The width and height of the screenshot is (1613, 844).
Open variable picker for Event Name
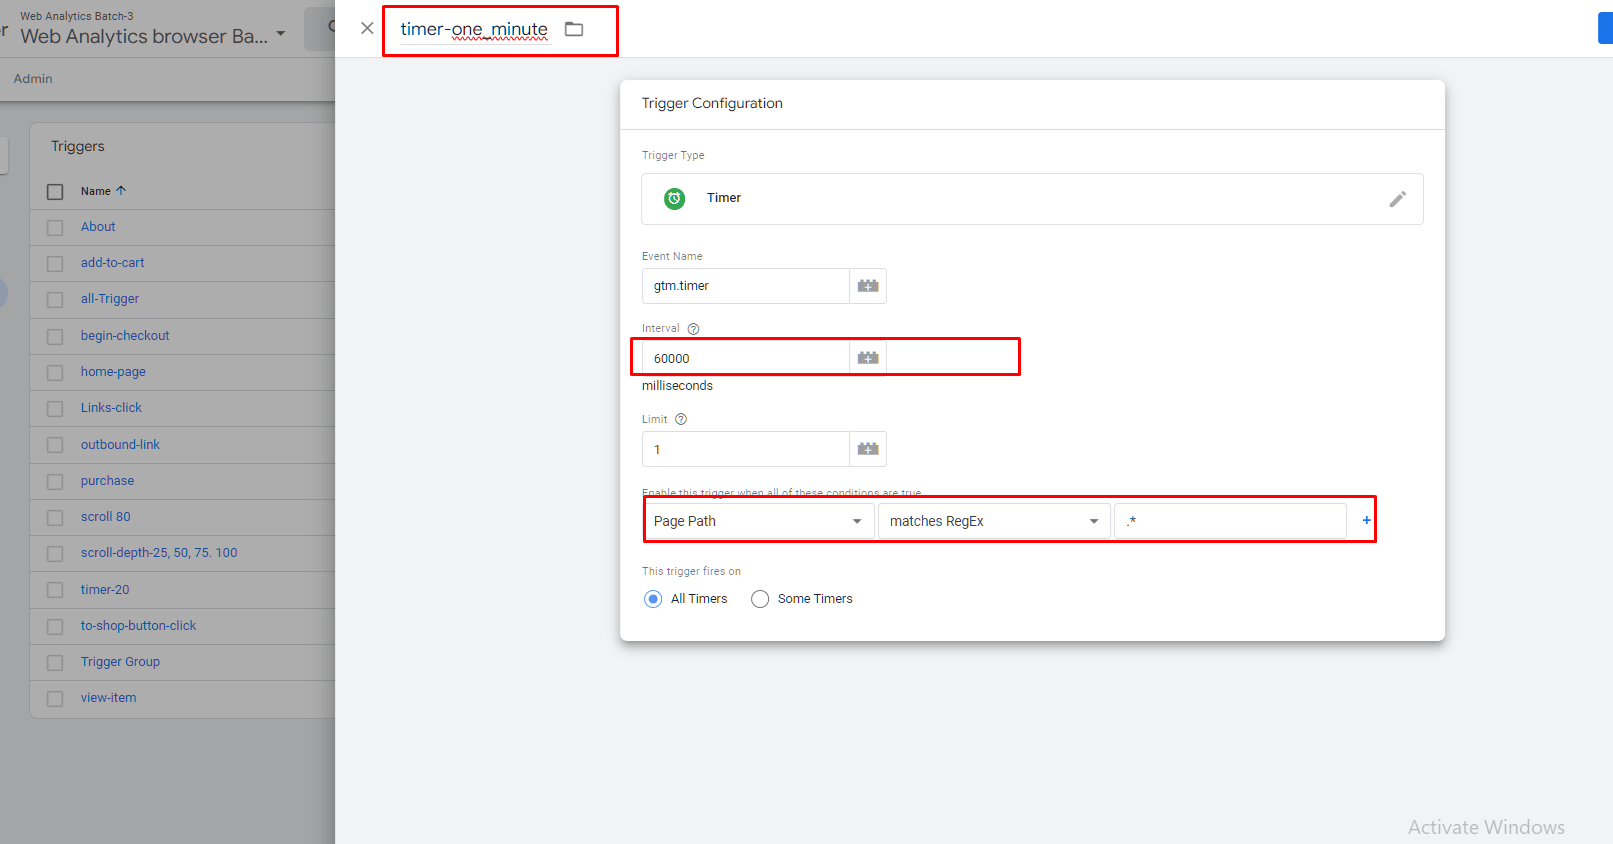click(x=867, y=286)
